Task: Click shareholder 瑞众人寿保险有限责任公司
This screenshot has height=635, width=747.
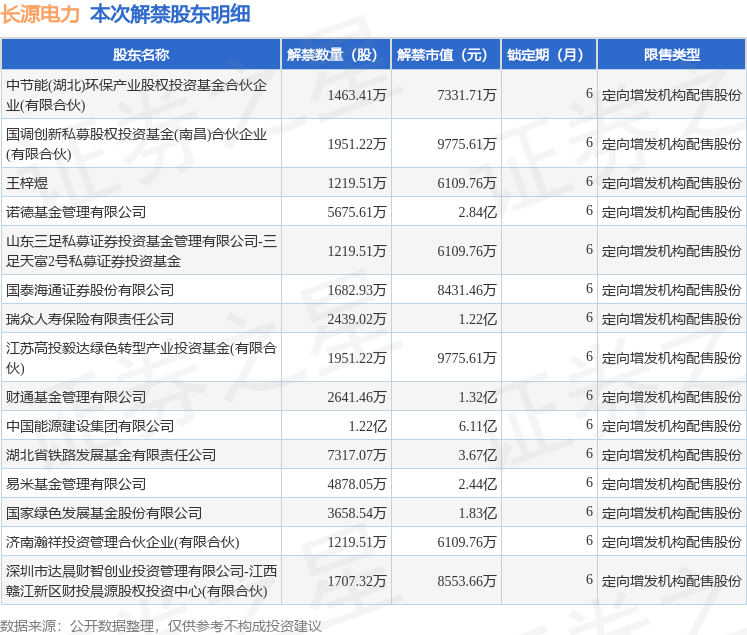Action: tap(90, 319)
